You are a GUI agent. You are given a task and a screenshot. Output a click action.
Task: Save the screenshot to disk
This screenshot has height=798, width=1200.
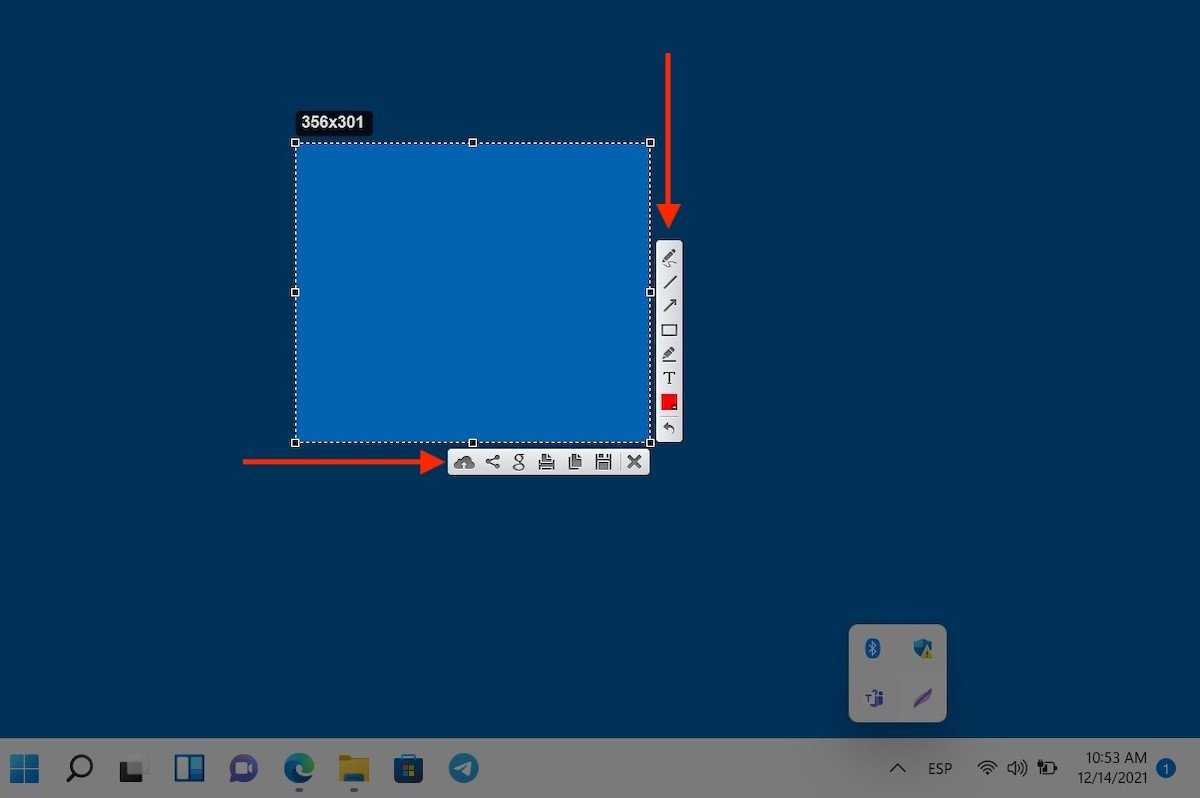coord(603,462)
